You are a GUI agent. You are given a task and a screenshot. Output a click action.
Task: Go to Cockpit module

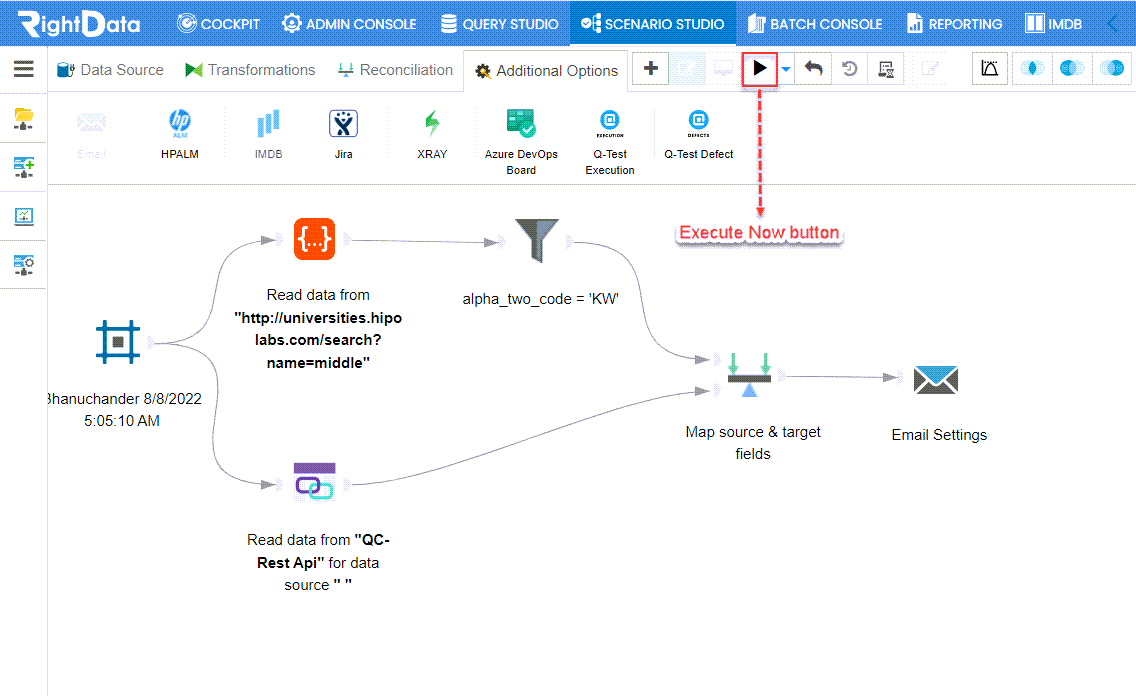(x=218, y=24)
